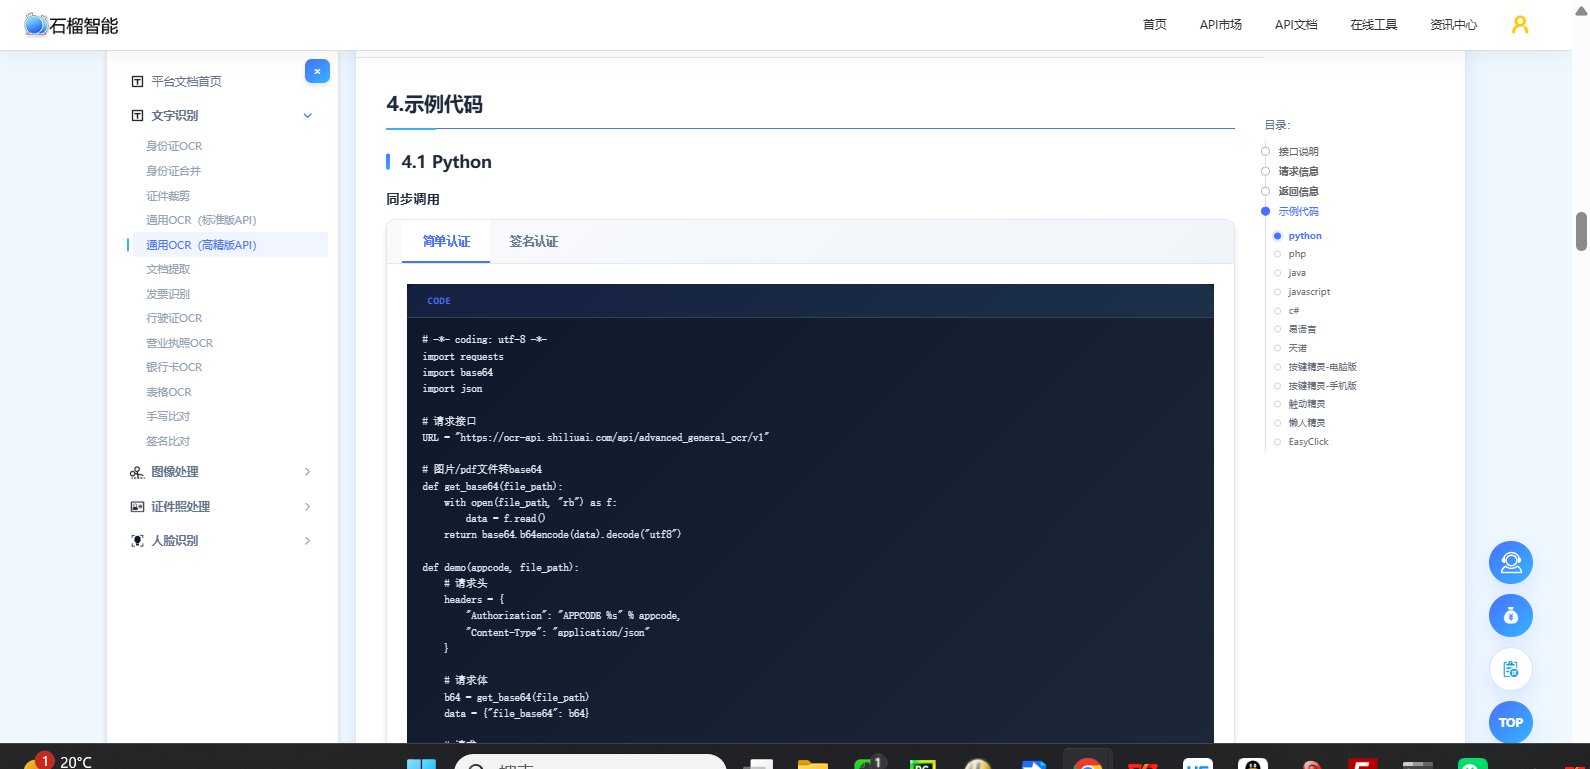1590x769 pixels.
Task: Open the 20°C weather widget on taskbar
Action: point(60,760)
